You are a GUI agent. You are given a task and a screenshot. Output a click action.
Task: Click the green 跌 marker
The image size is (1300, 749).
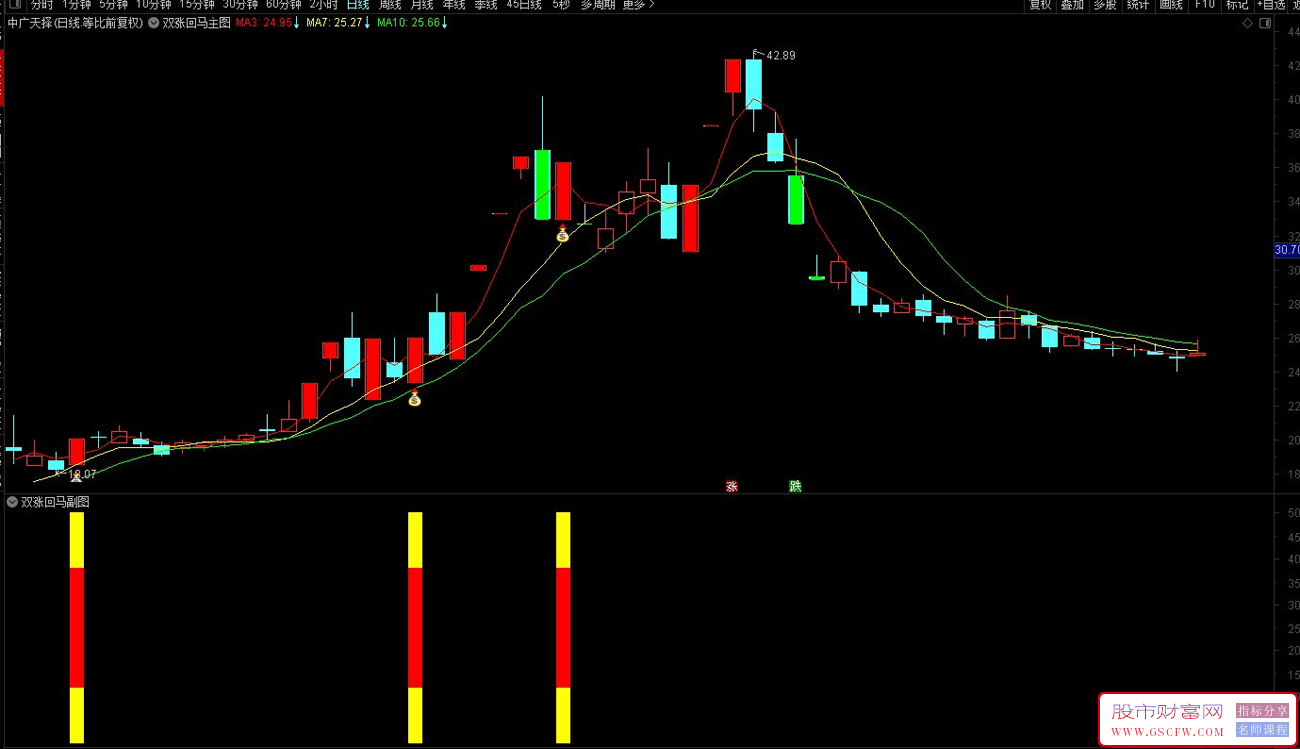coord(795,486)
